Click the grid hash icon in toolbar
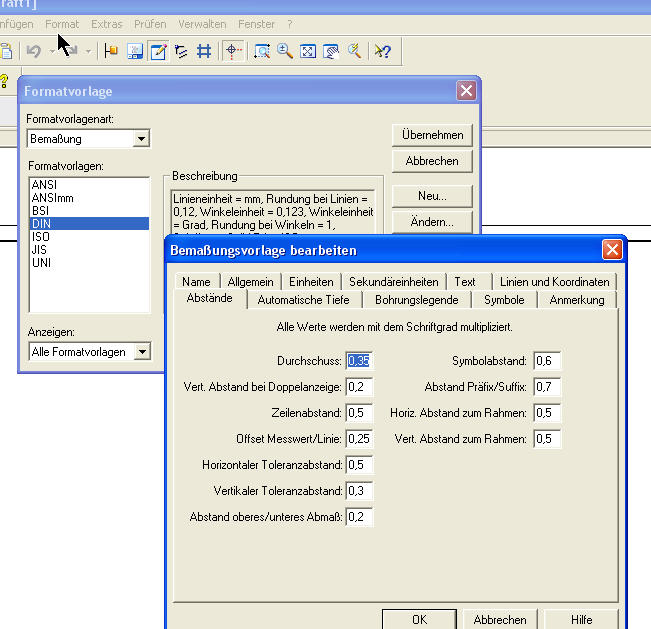This screenshot has width=651, height=629. [204, 51]
